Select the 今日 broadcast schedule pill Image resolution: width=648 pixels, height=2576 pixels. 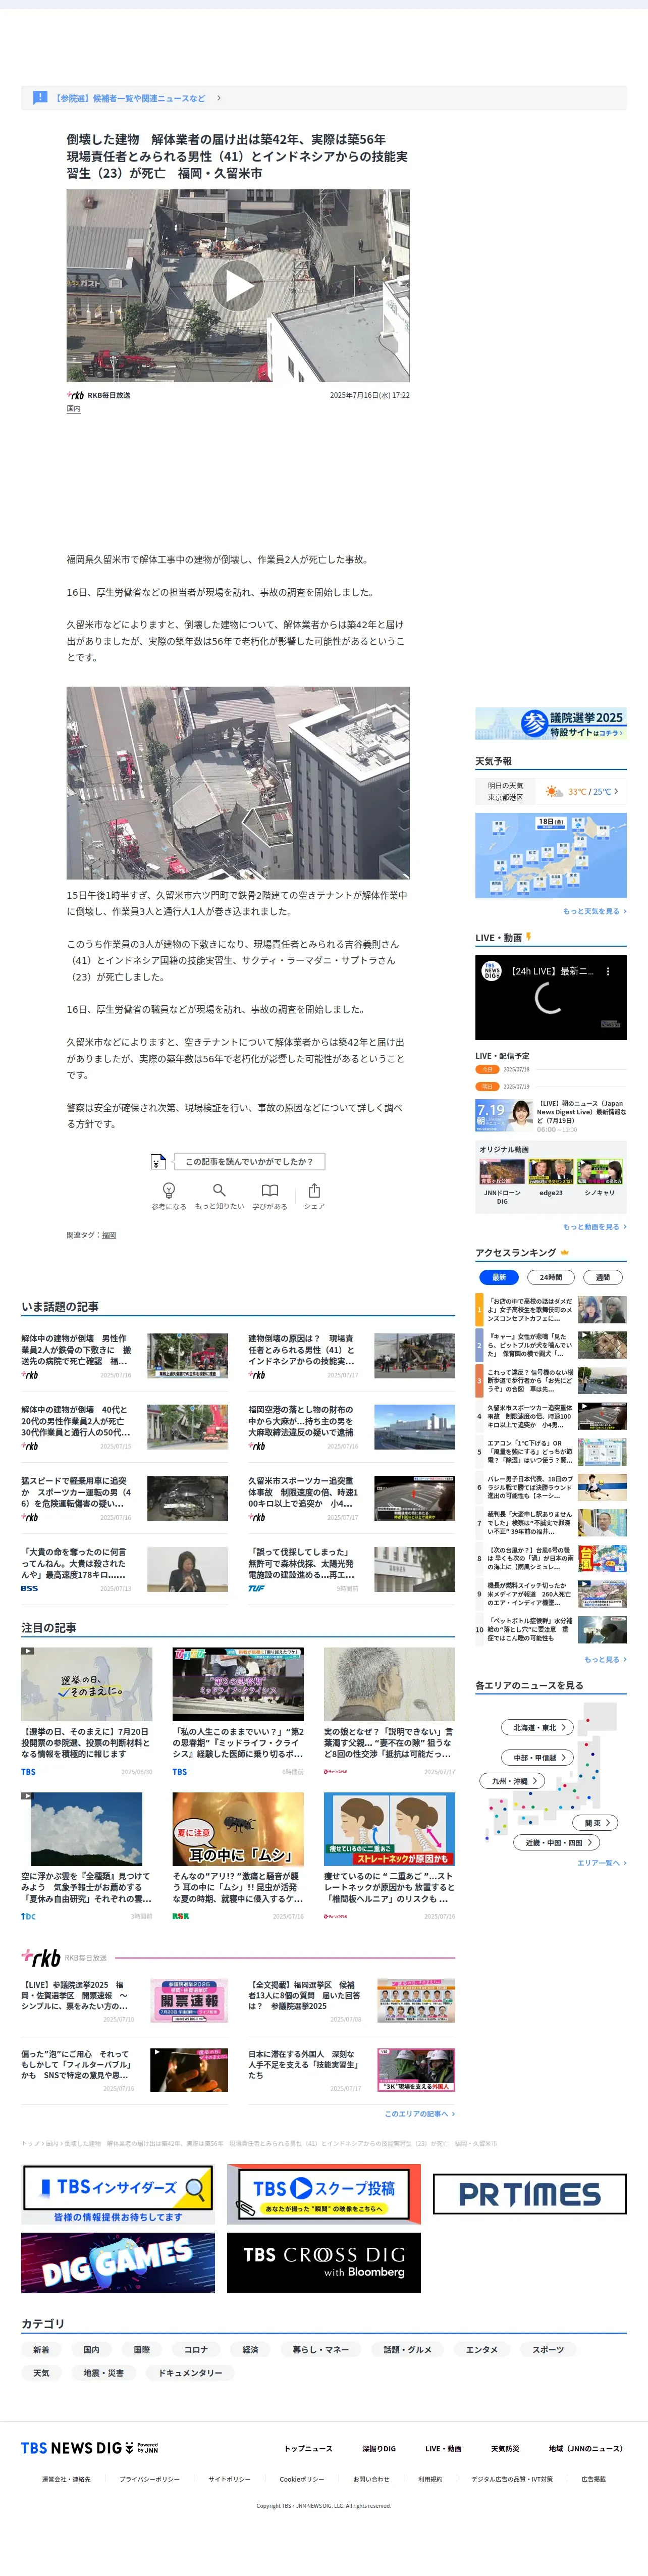tap(487, 1069)
